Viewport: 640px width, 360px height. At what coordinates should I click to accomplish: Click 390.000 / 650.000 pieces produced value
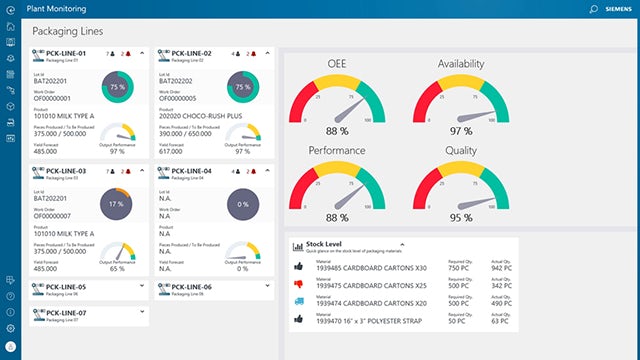tap(185, 134)
